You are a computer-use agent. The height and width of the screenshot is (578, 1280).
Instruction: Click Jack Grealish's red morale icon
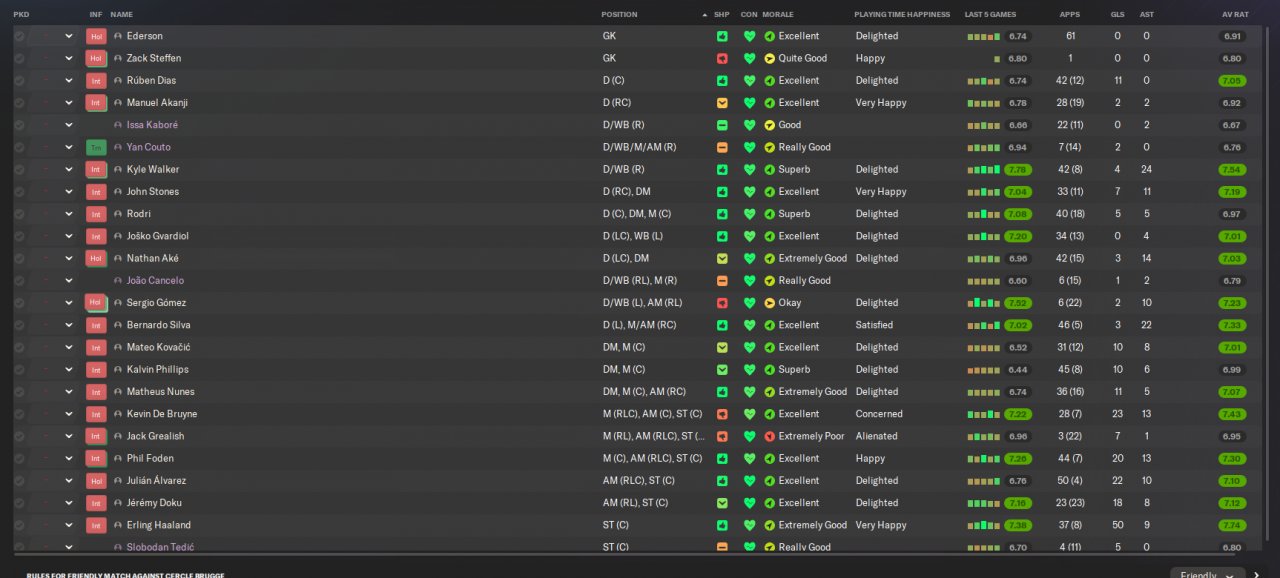[769, 436]
